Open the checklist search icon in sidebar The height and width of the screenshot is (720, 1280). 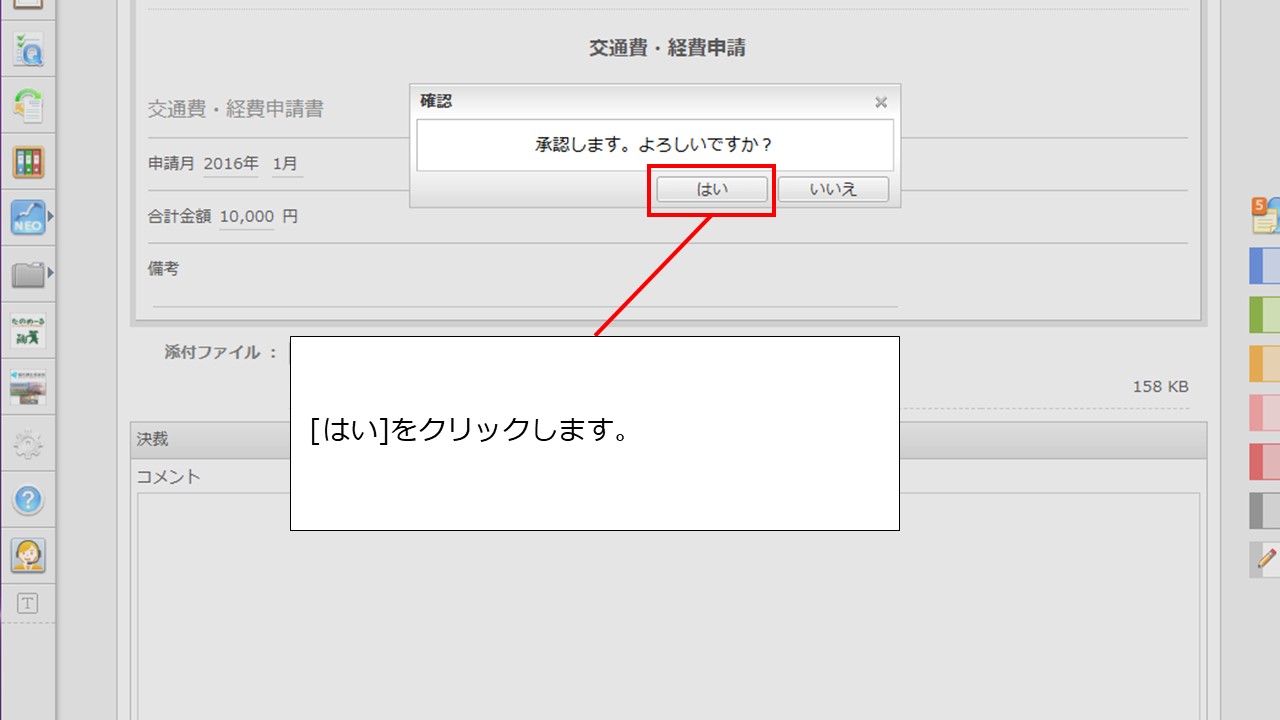tap(28, 49)
